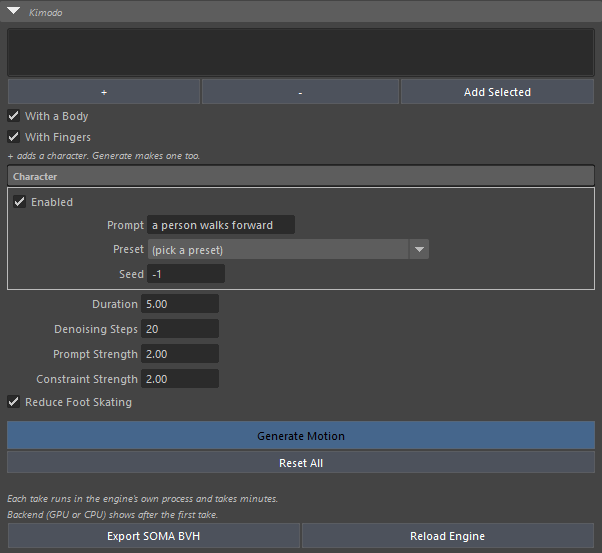Screen dimensions: 602x553
Task: Collapse the Kimodo panel triangle
Action: 13,11
